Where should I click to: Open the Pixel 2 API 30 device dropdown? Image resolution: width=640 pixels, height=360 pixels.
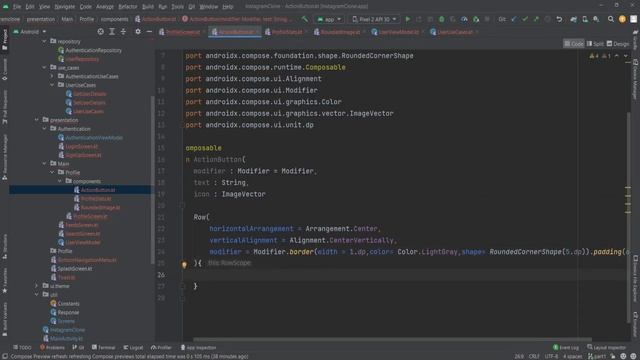point(373,19)
